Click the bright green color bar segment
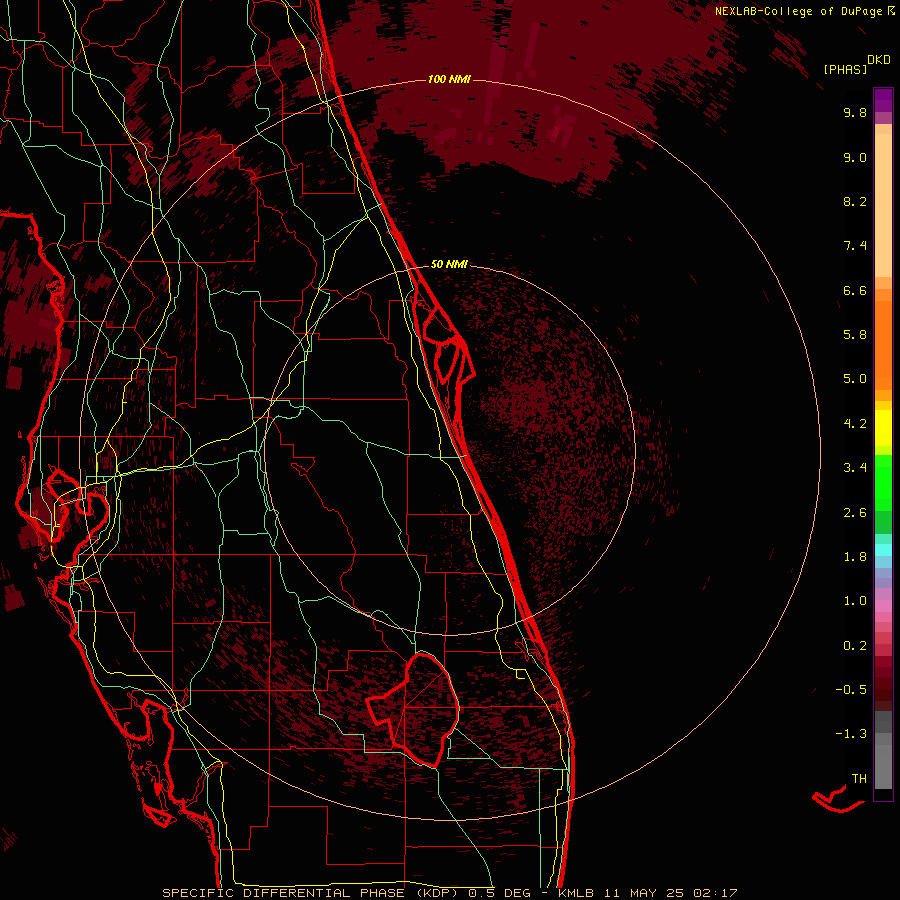Image resolution: width=900 pixels, height=900 pixels. click(x=883, y=482)
